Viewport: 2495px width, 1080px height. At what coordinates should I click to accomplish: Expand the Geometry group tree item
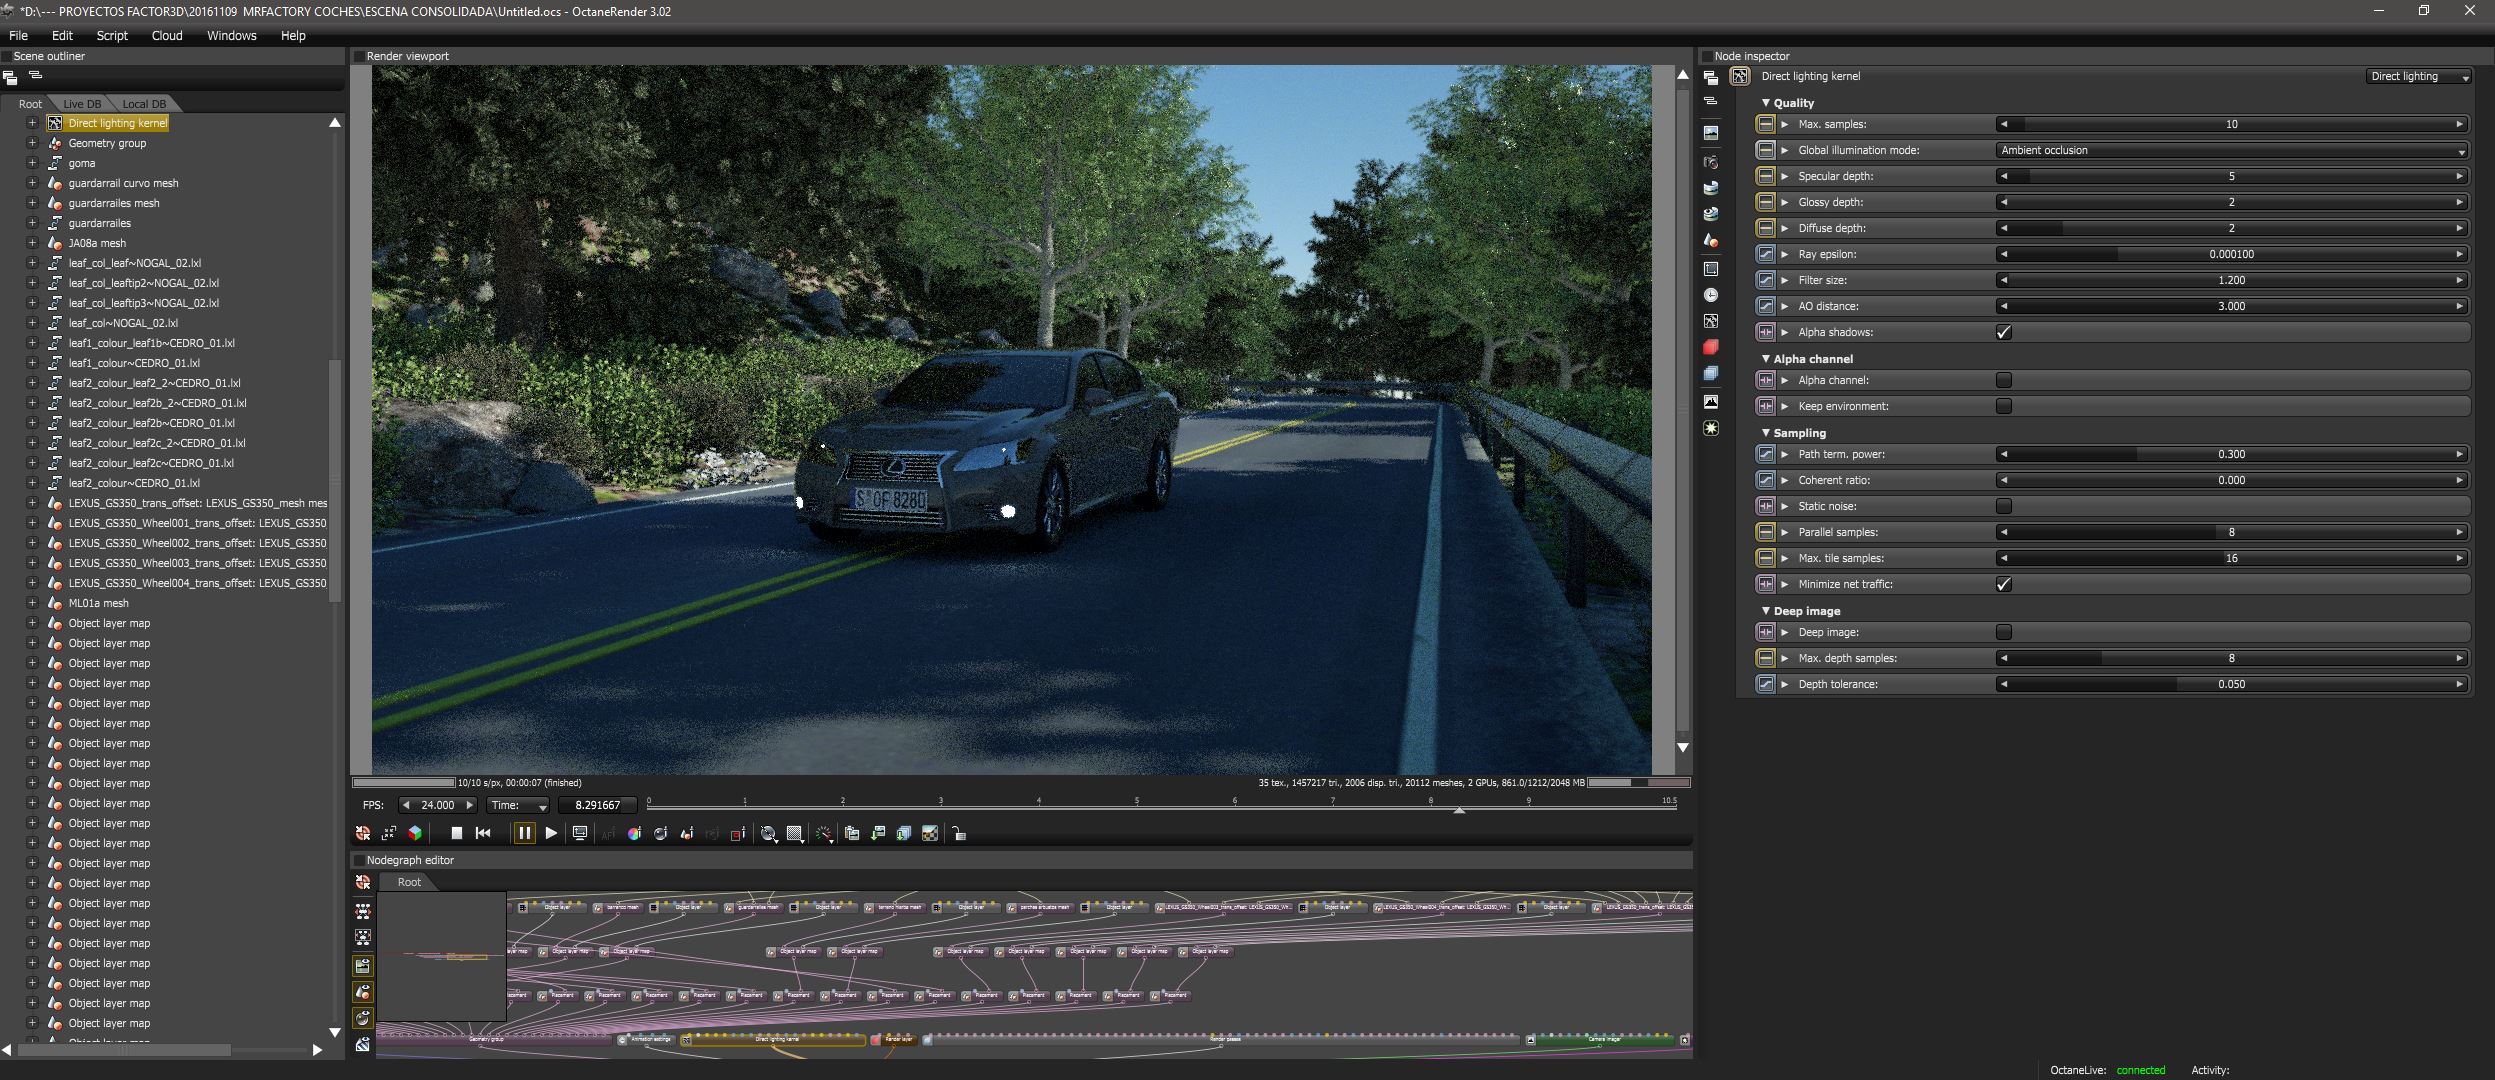tap(32, 143)
